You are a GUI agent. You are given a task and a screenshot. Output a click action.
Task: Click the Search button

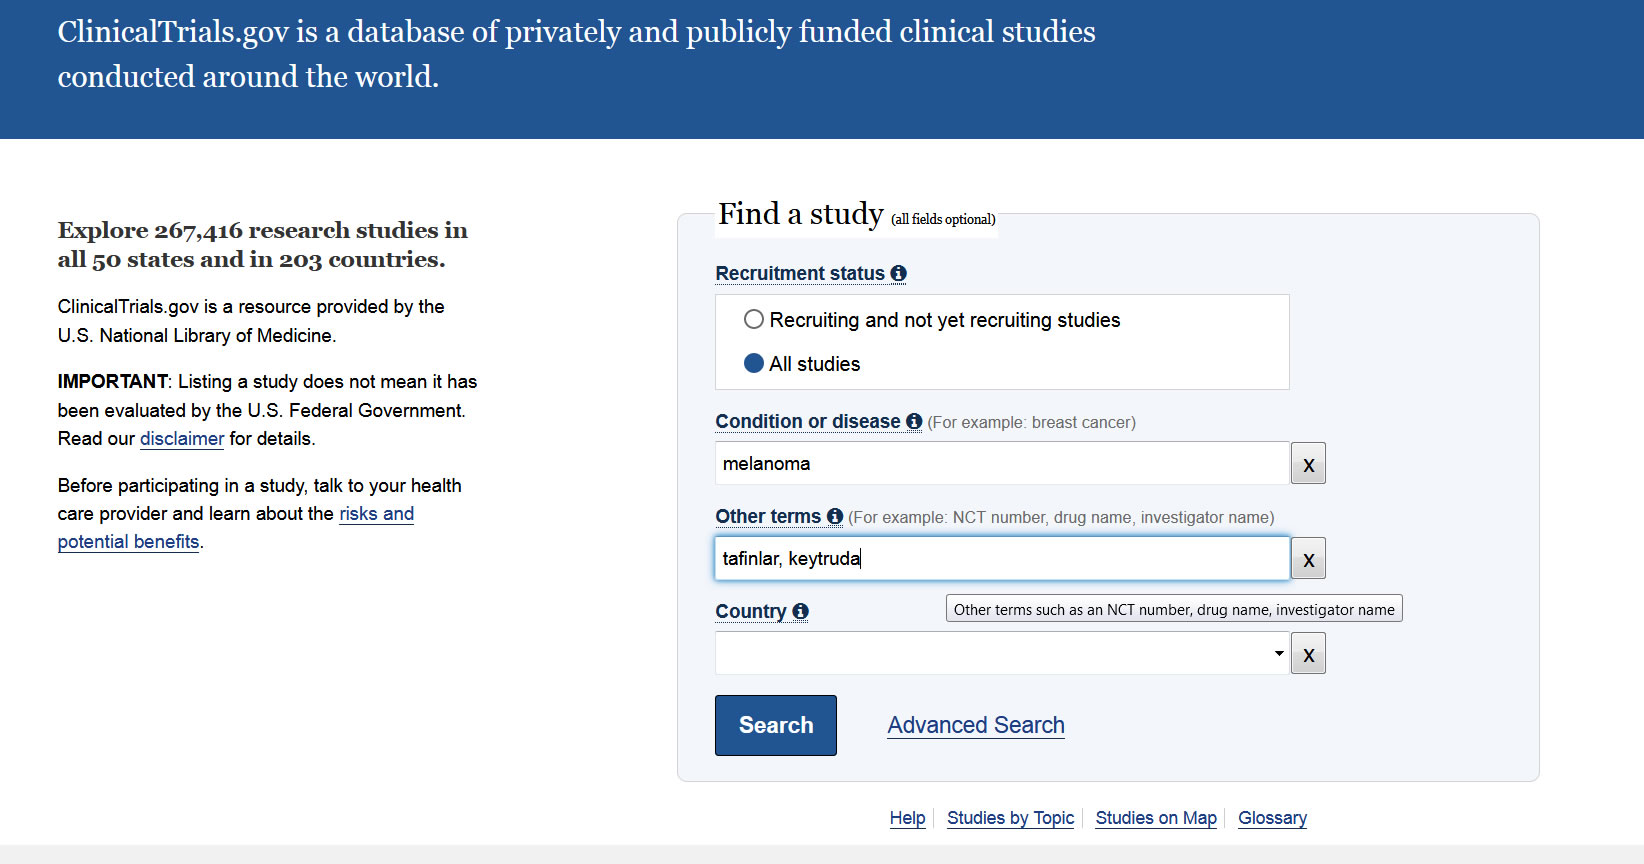pos(776,725)
